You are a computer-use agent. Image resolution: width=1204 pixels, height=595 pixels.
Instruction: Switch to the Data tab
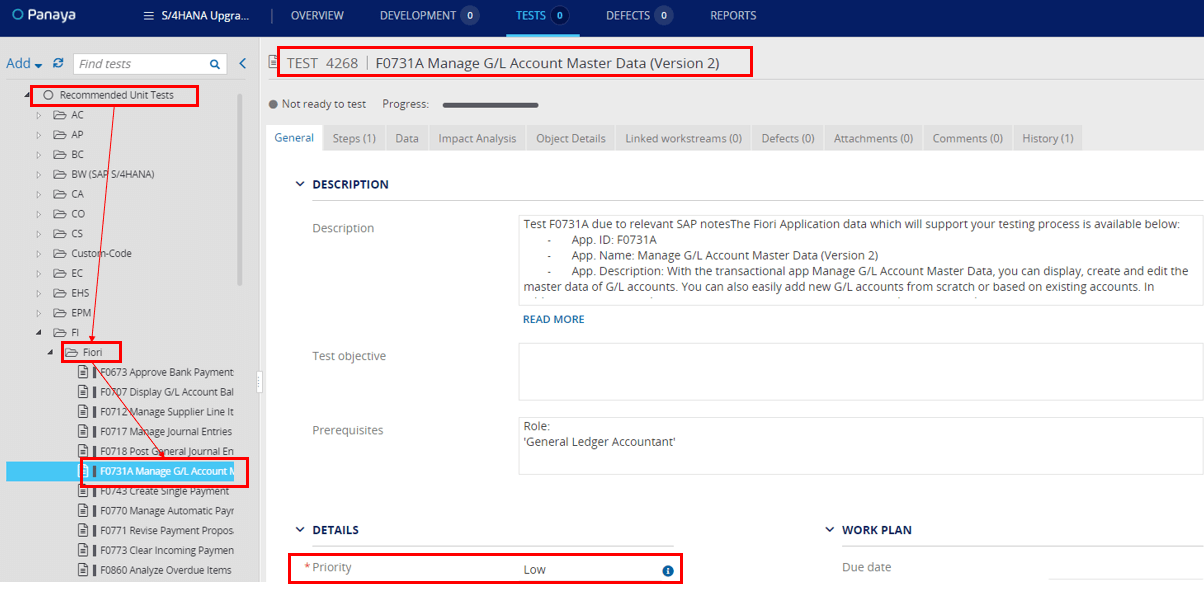tap(407, 138)
